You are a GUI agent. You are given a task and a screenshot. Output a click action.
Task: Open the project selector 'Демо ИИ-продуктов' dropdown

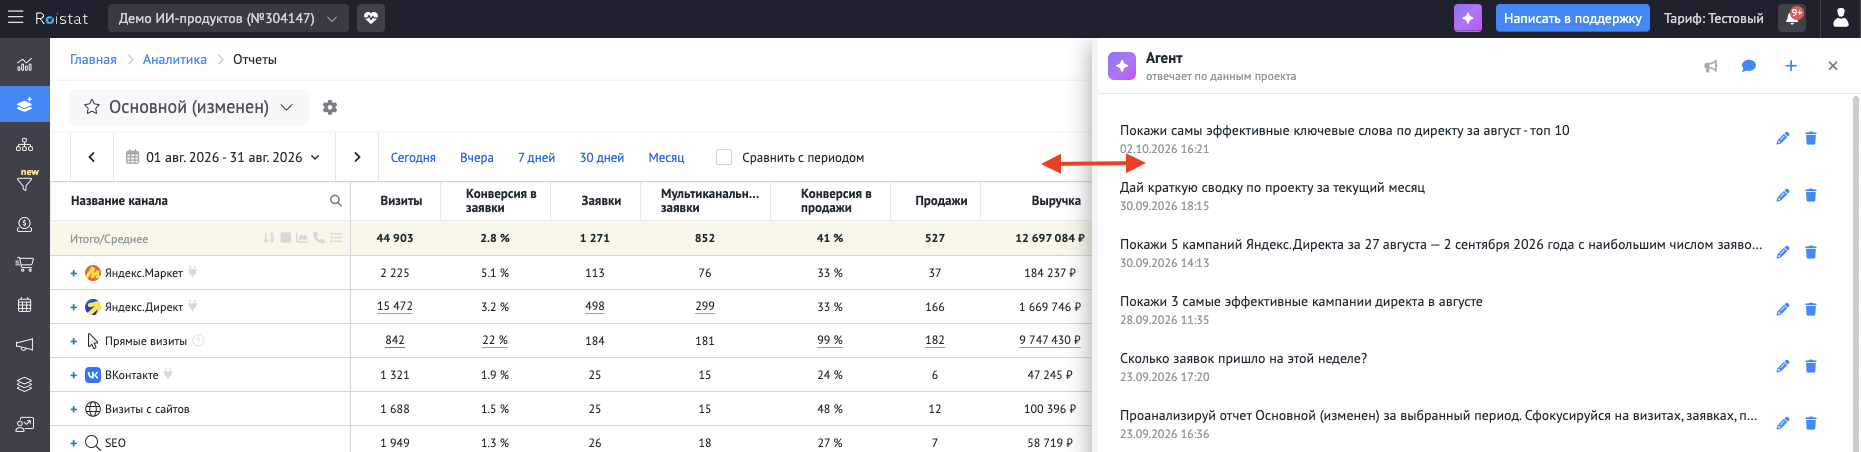(227, 18)
